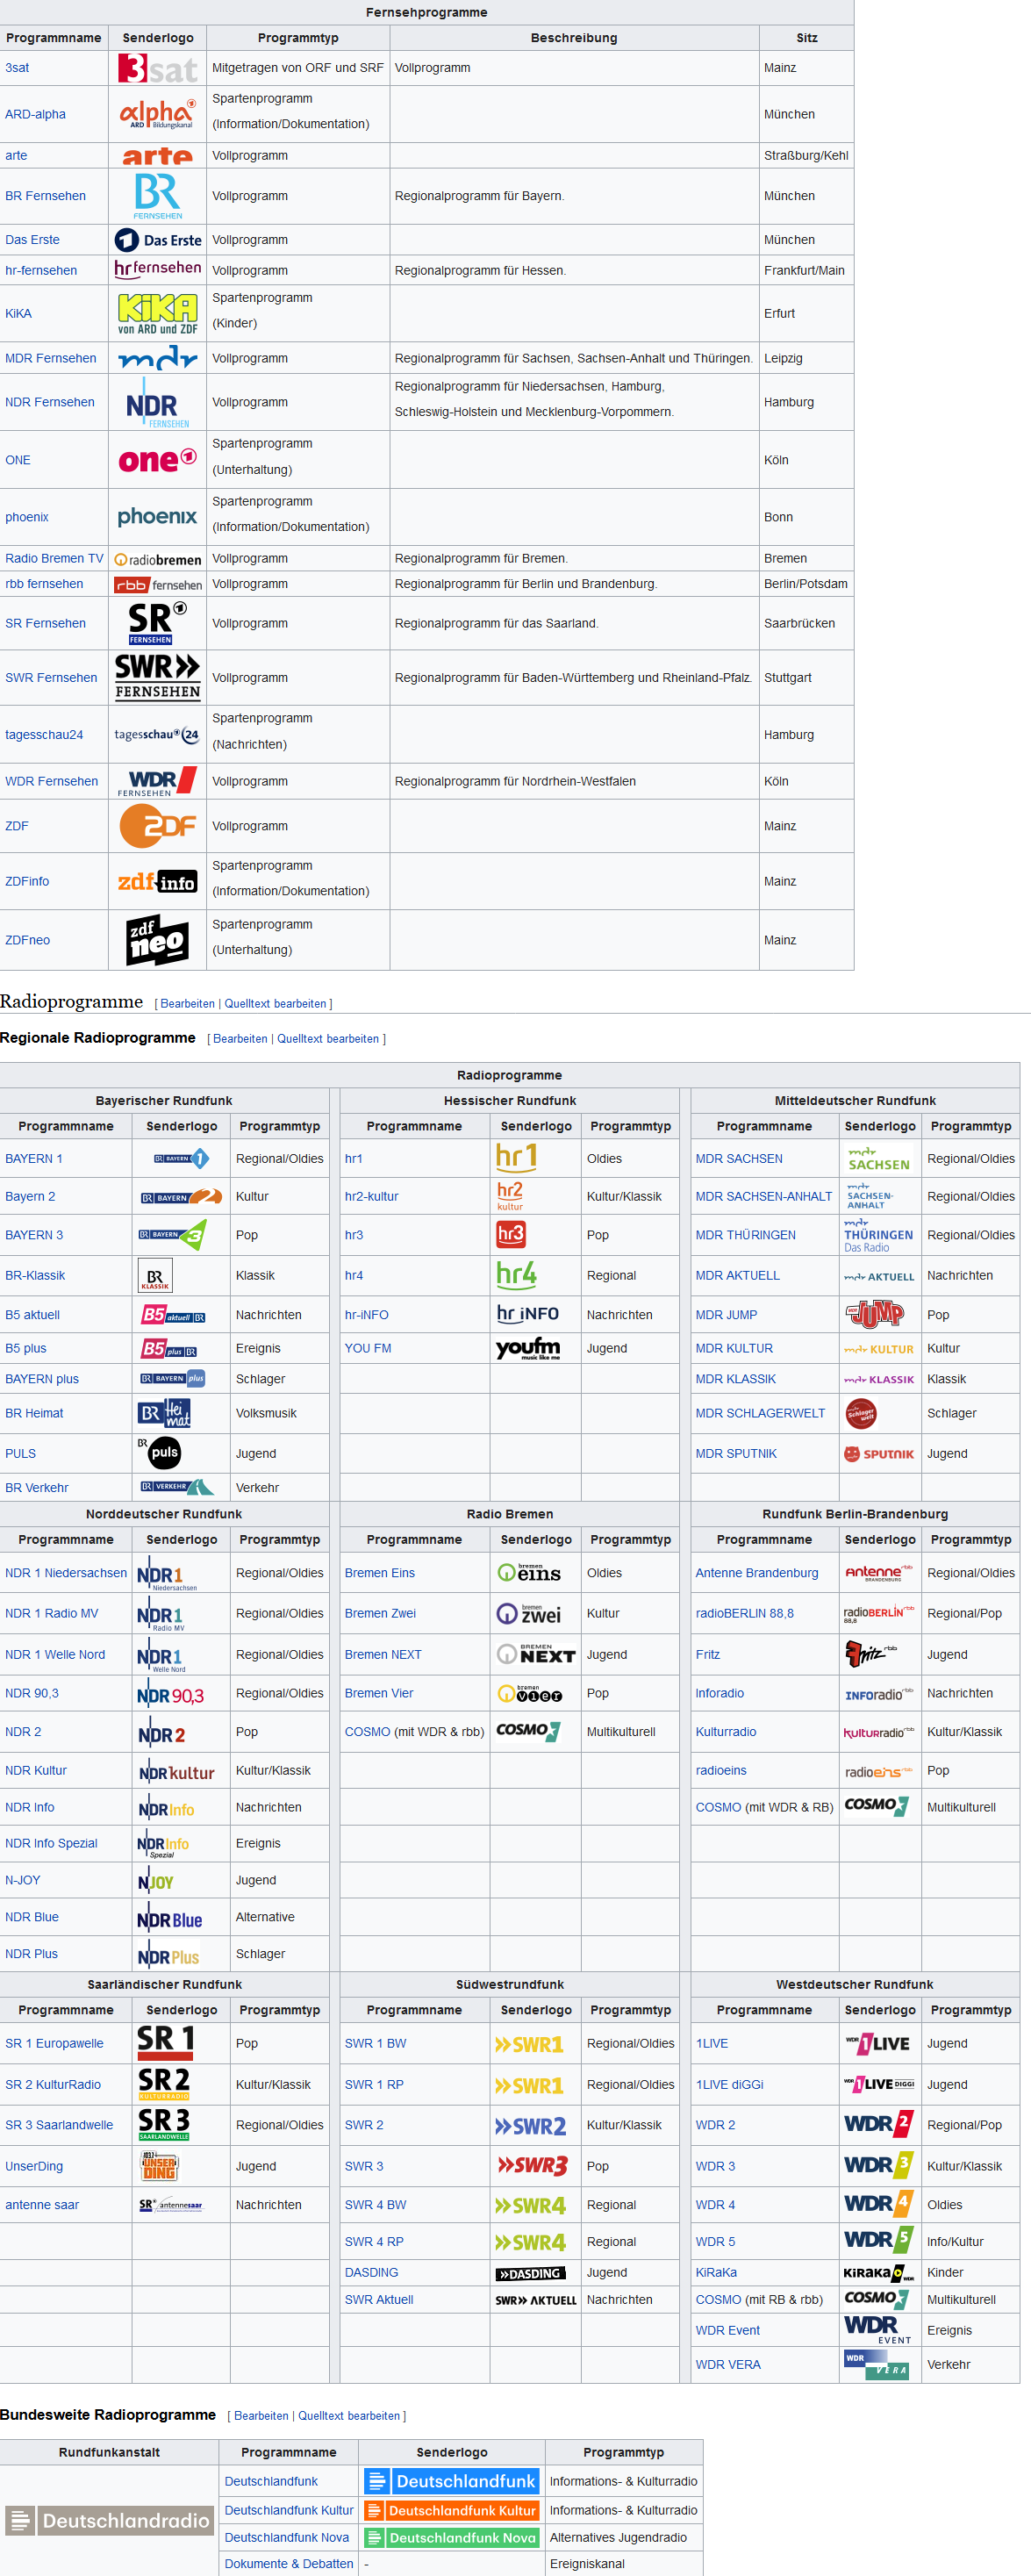
Task: Open the Deutschlandfunk Kultur link
Action: 289,2510
